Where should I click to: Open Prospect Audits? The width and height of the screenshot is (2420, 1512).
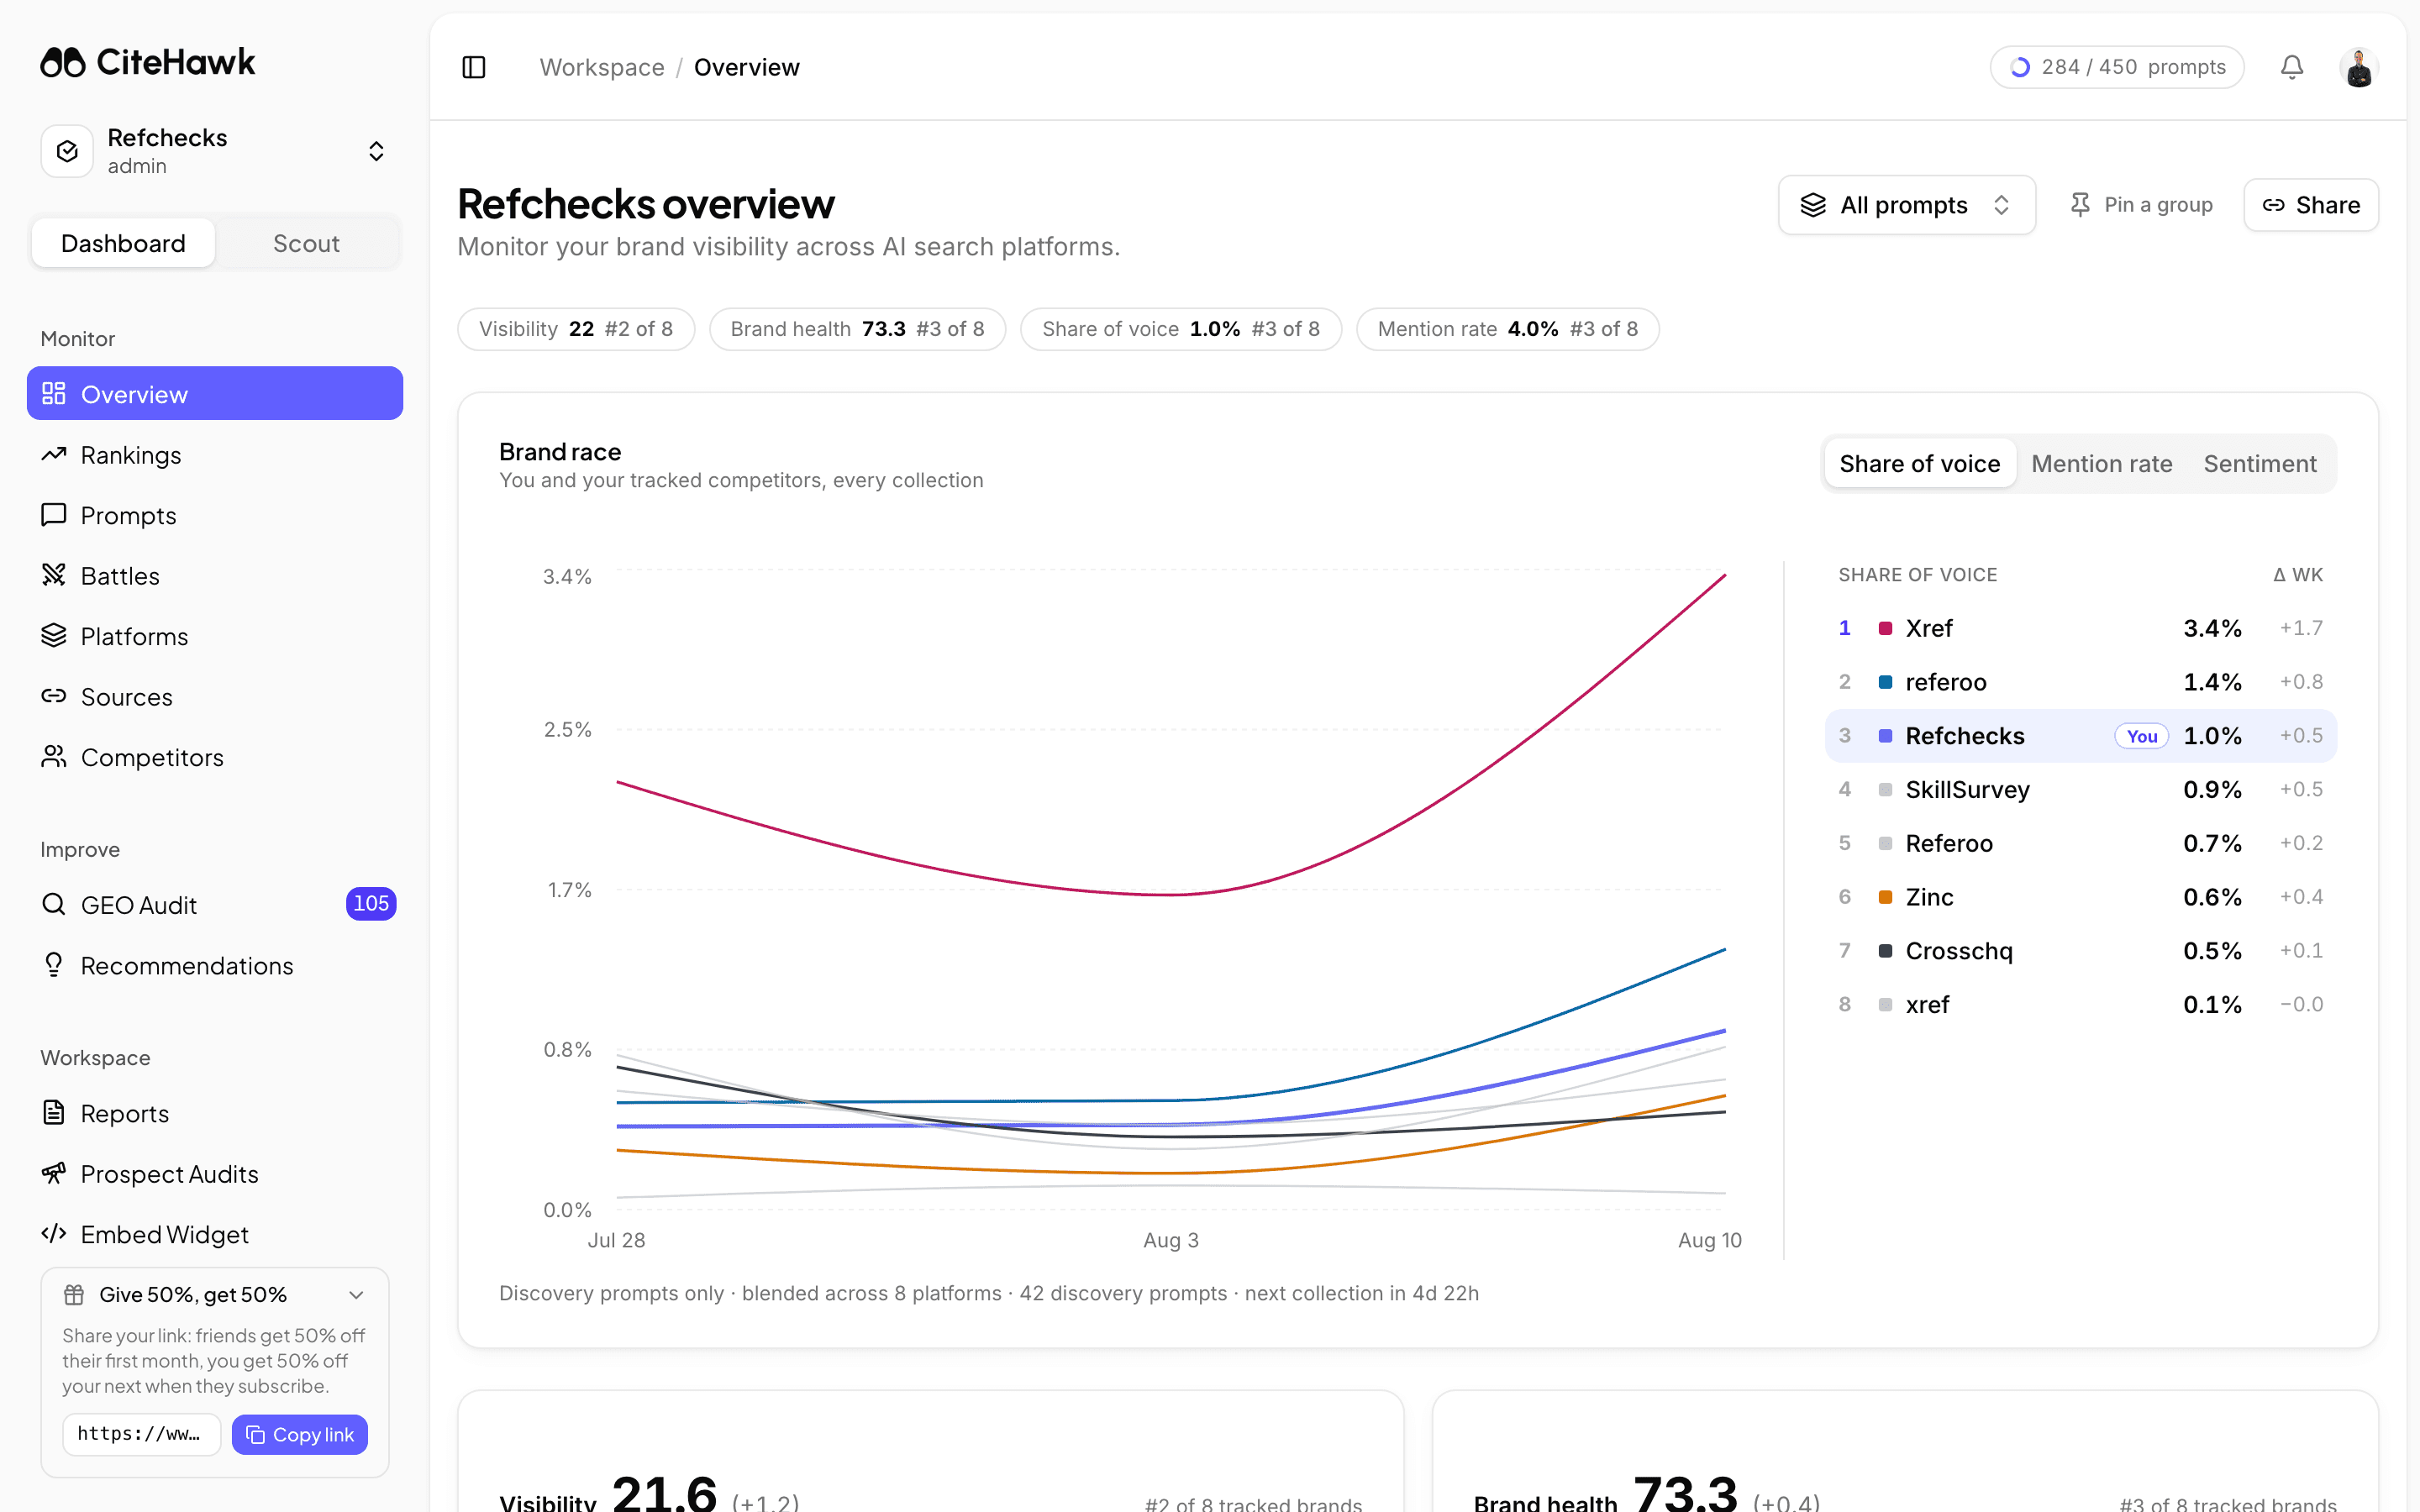pyautogui.click(x=215, y=1174)
